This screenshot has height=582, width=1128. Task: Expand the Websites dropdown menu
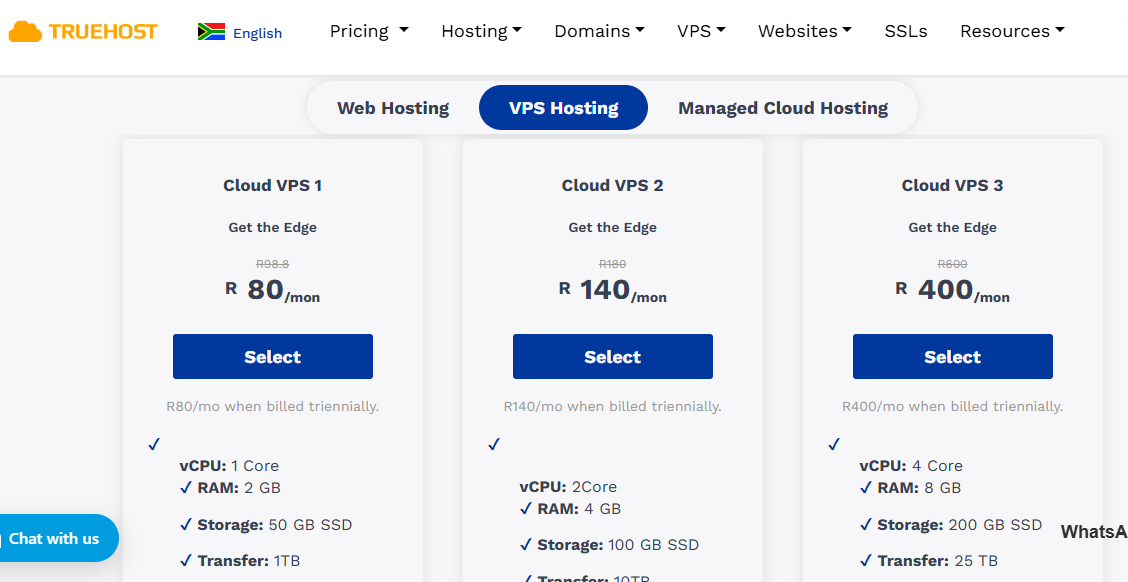805,31
